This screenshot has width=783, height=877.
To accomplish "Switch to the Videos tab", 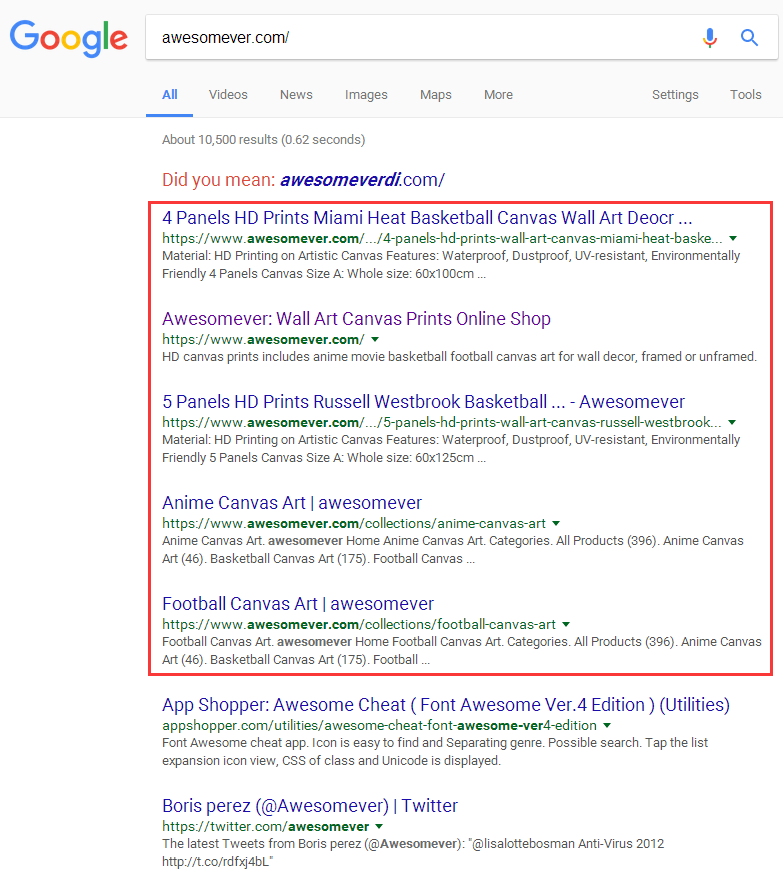I will pyautogui.click(x=228, y=95).
